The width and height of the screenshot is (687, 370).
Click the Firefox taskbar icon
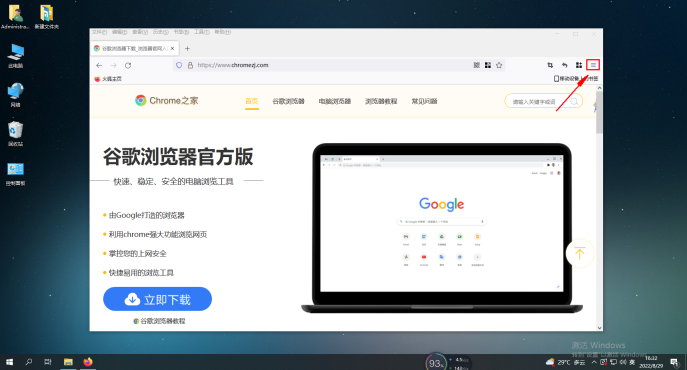[x=88, y=362]
